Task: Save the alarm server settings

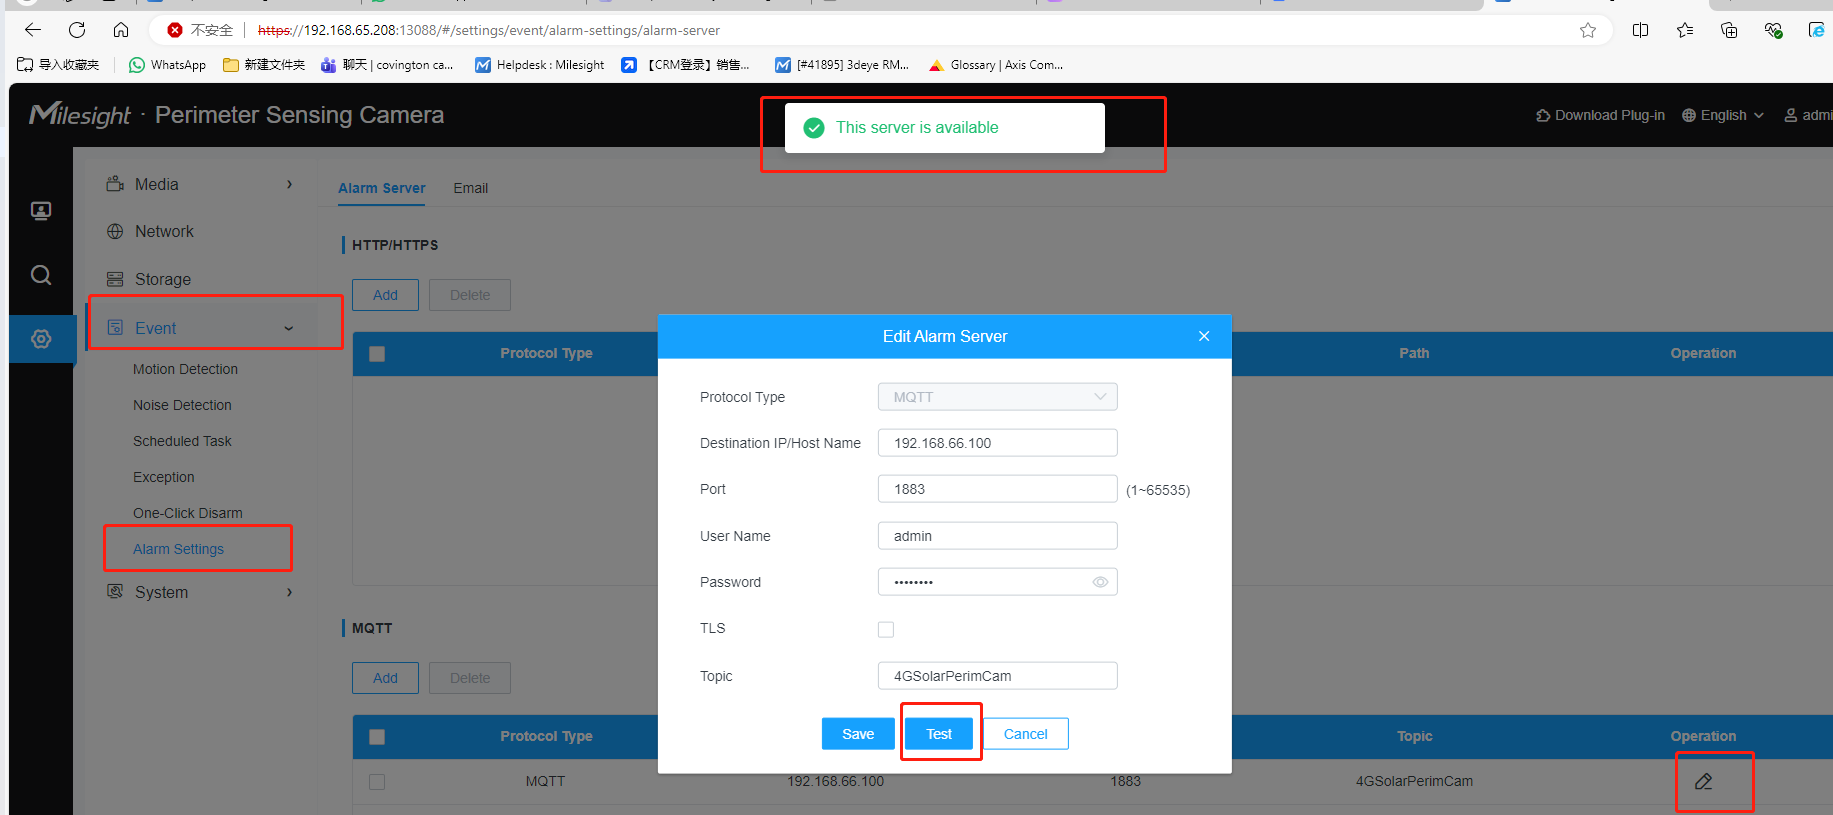Action: 858,734
